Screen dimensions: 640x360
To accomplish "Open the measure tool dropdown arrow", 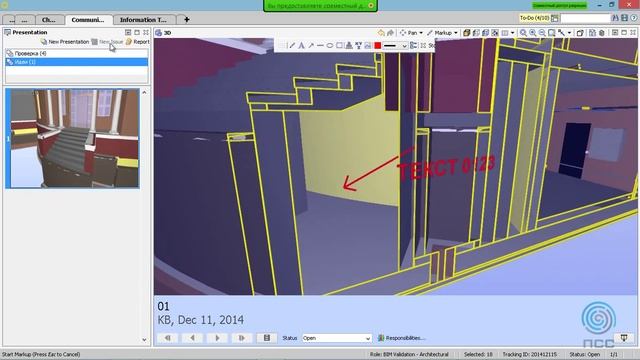I will click(569, 33).
